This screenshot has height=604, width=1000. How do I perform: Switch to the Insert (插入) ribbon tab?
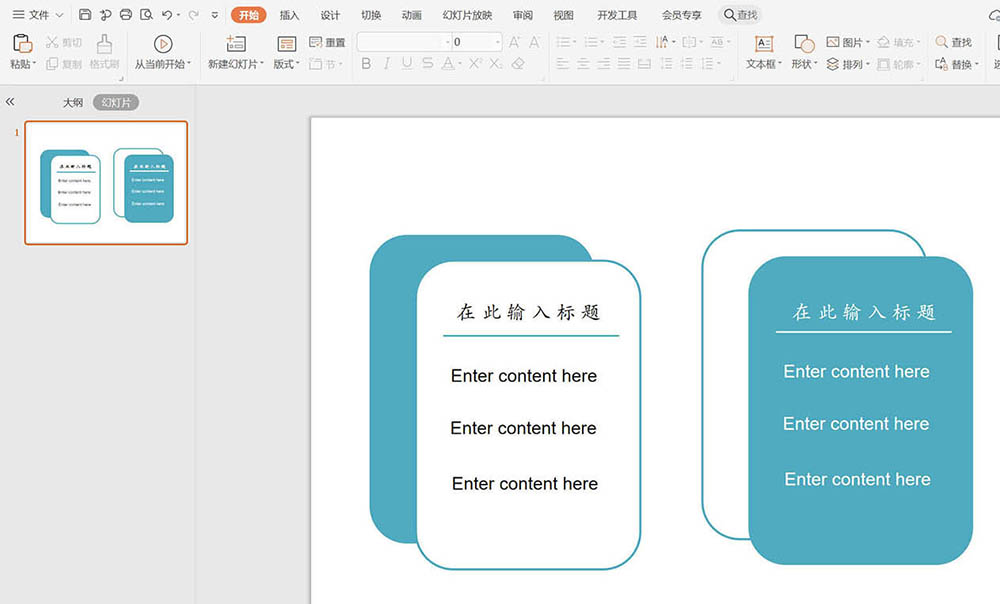(289, 15)
